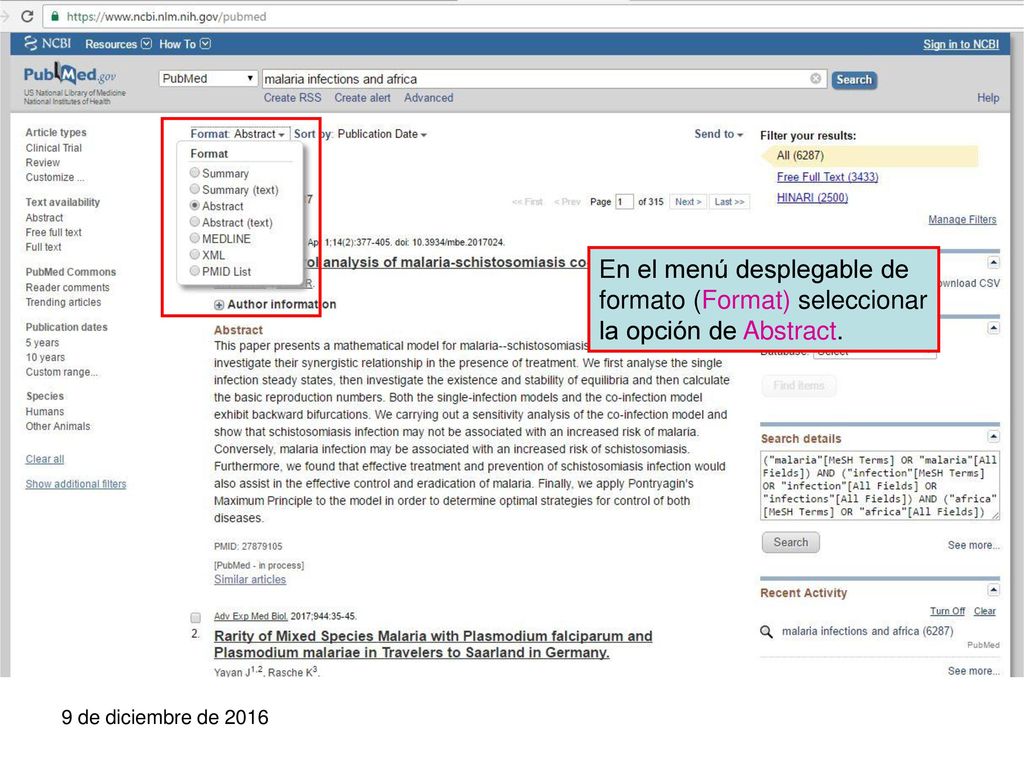Viewport: 1024px width, 768px height.
Task: Expand Author information with the plus icon
Action: click(x=219, y=305)
